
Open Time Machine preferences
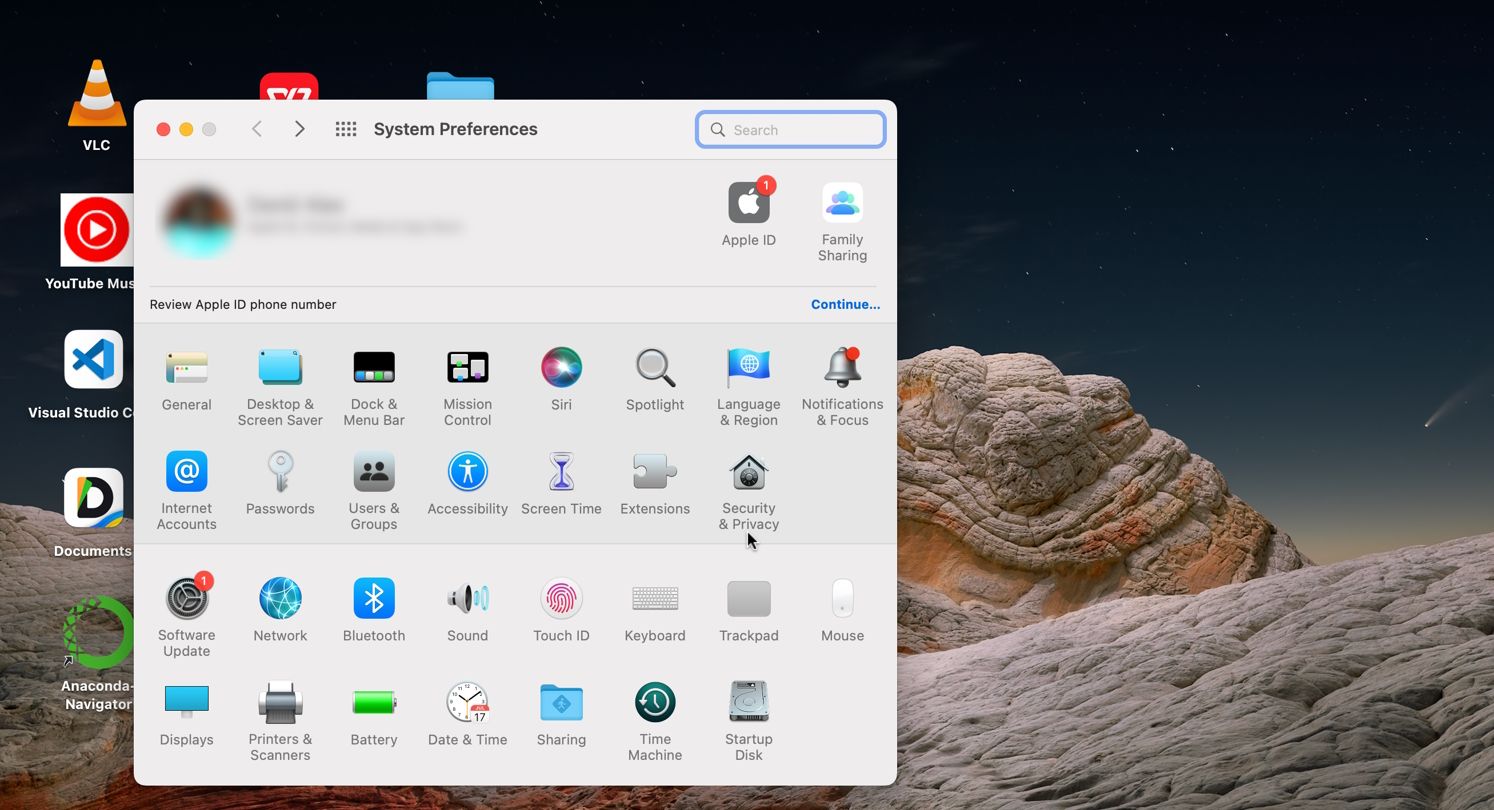click(655, 703)
